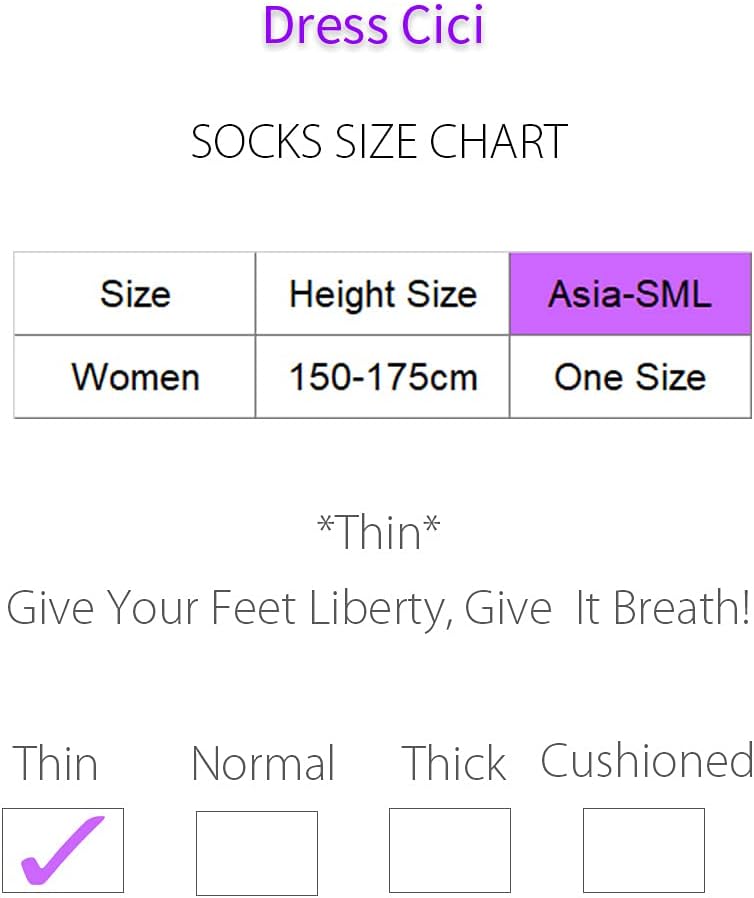Click the Thick label text

(454, 763)
